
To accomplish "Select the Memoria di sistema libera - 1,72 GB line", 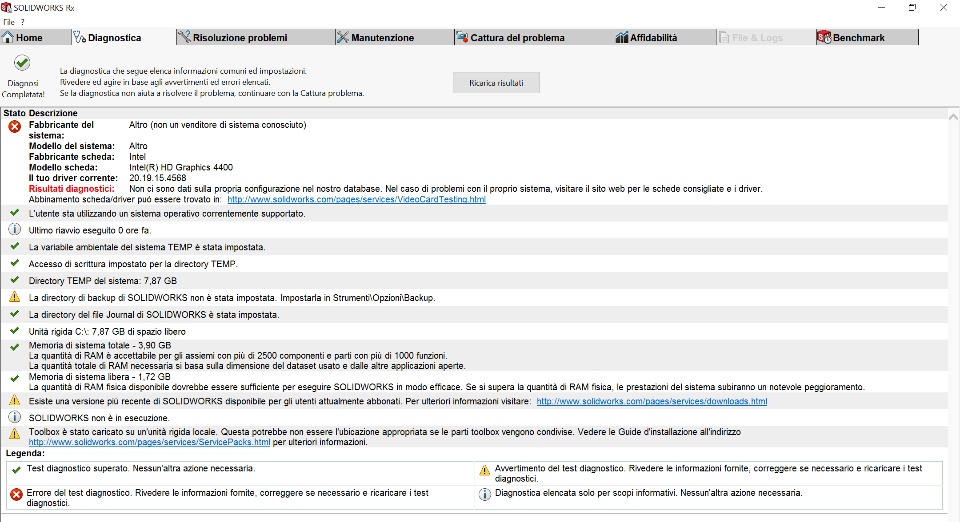I will [100, 377].
